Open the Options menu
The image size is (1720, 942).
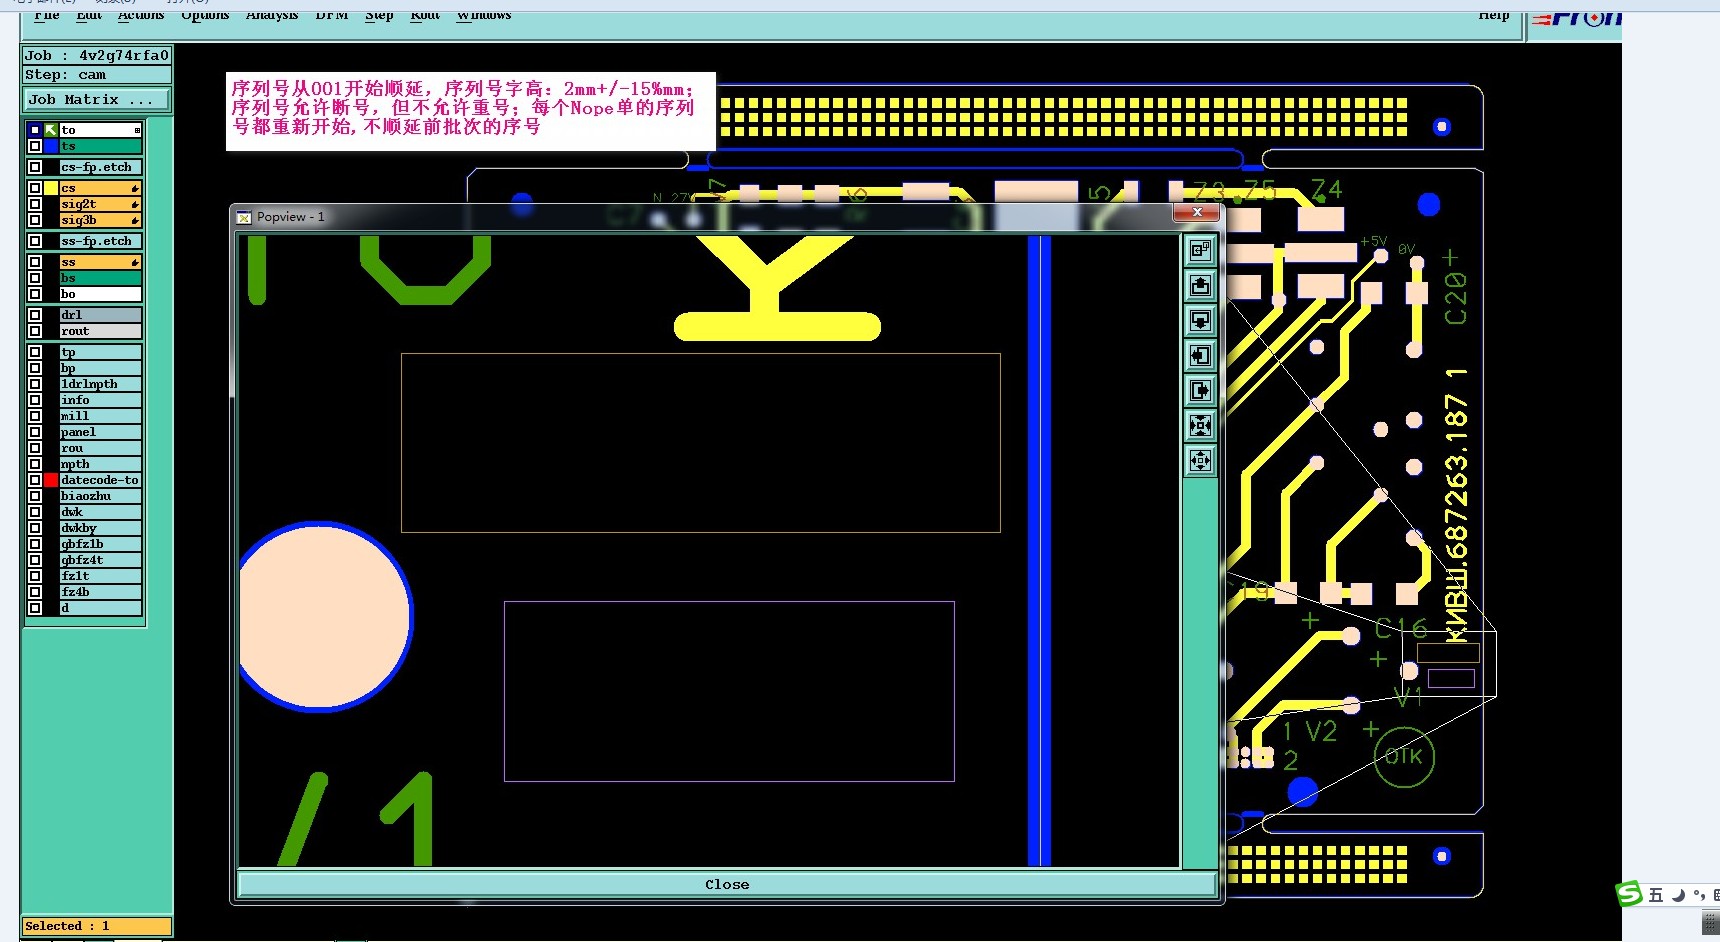[x=205, y=15]
